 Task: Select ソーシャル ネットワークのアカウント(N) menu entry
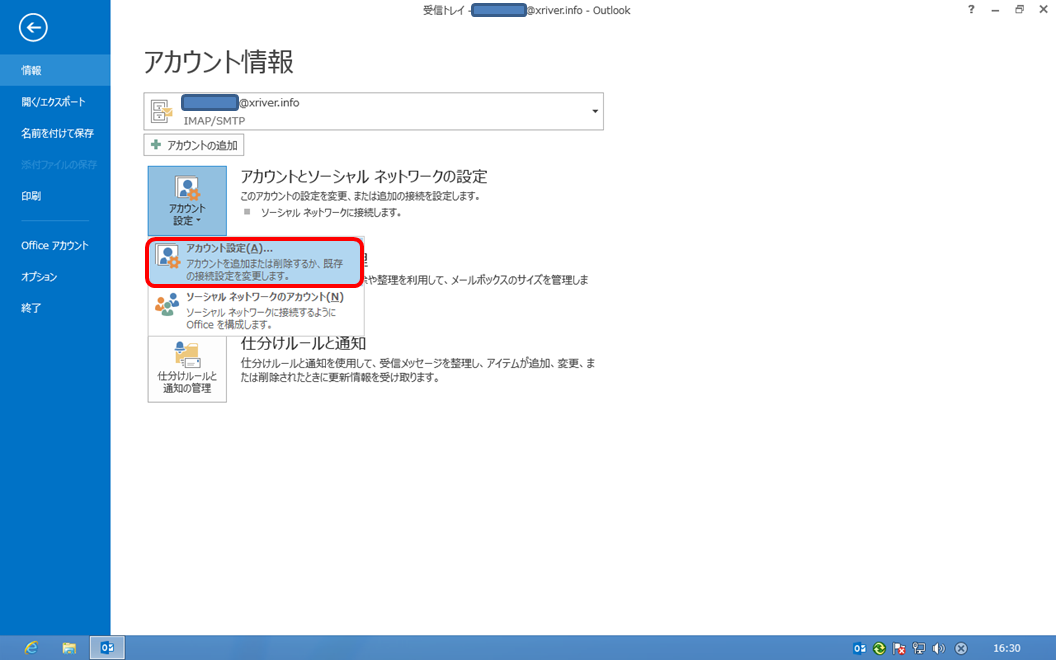254,311
